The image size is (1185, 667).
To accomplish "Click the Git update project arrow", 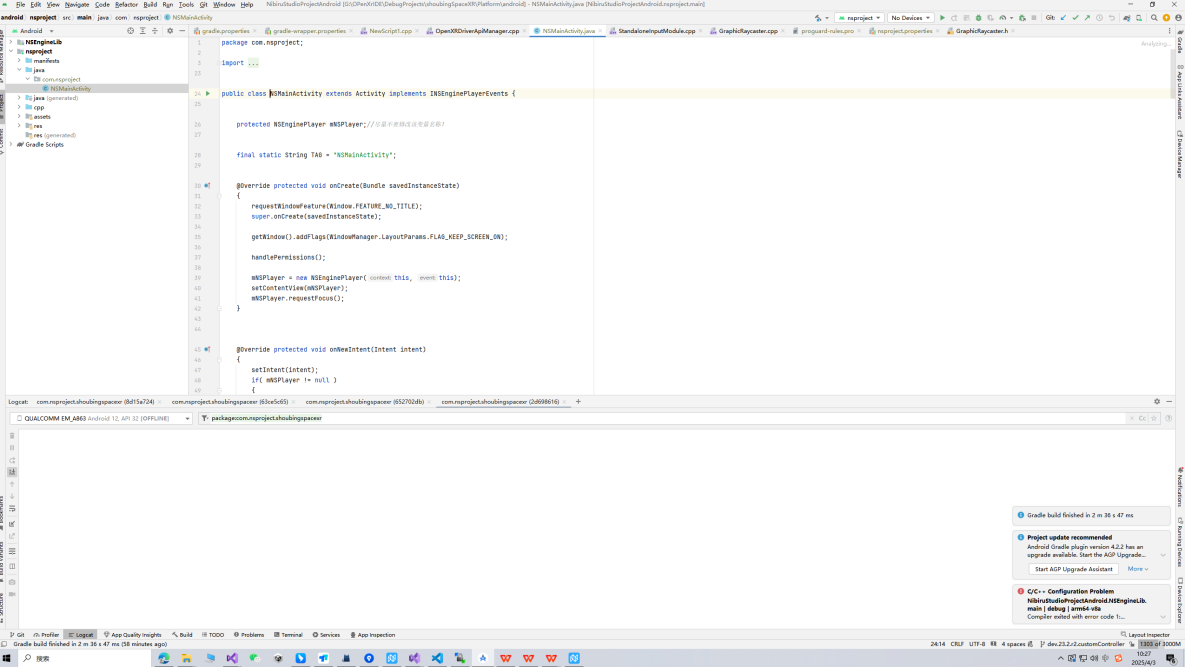I will pyautogui.click(x=1063, y=18).
